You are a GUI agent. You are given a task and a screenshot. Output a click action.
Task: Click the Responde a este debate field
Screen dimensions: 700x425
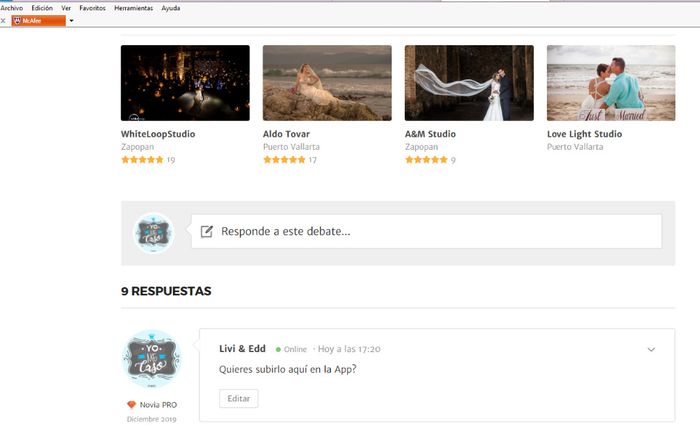430,231
